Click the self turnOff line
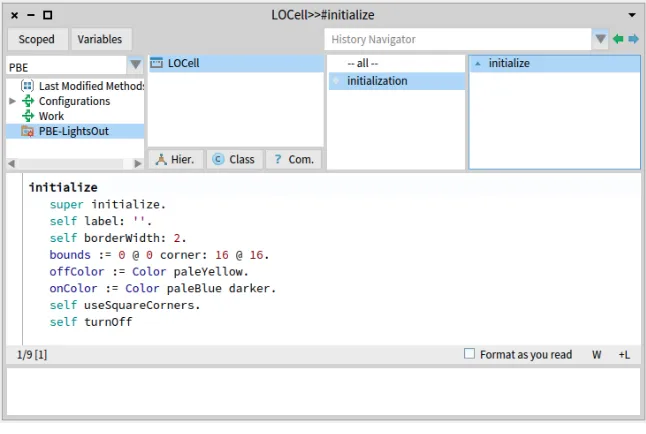This screenshot has width=646, height=434. click(x=91, y=322)
